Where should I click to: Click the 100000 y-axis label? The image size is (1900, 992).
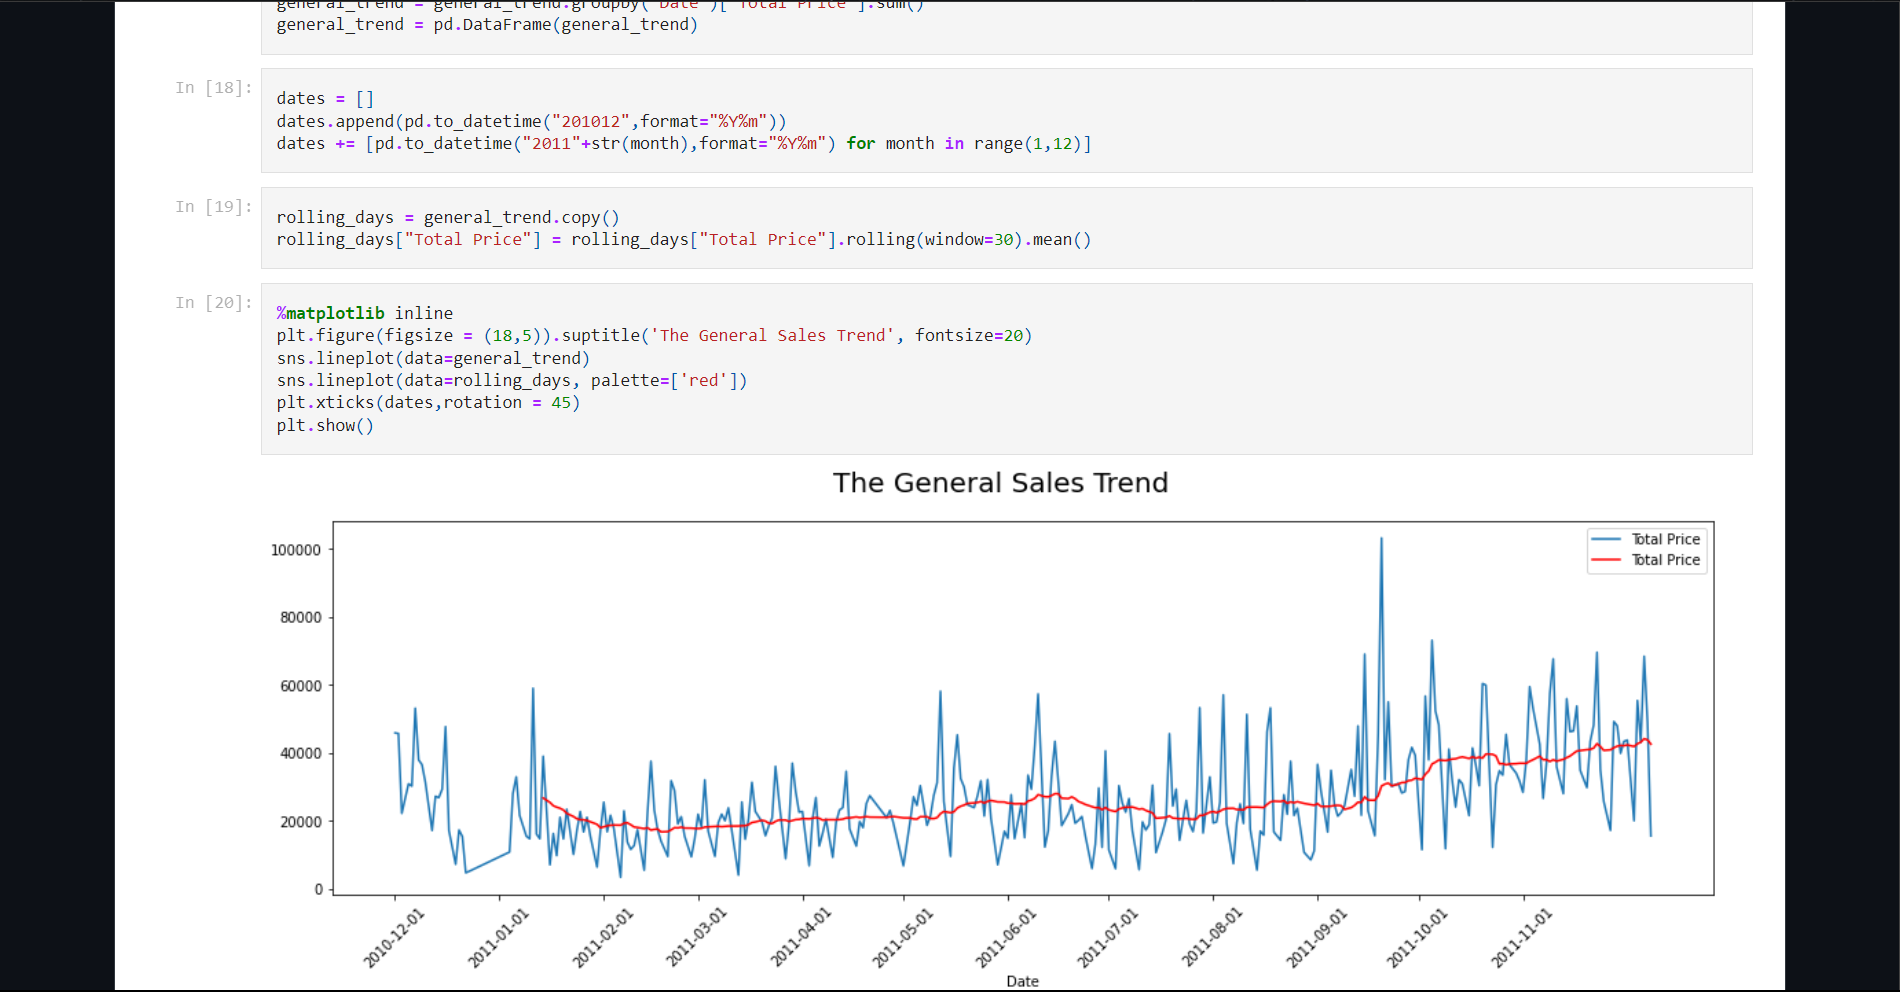click(x=296, y=550)
